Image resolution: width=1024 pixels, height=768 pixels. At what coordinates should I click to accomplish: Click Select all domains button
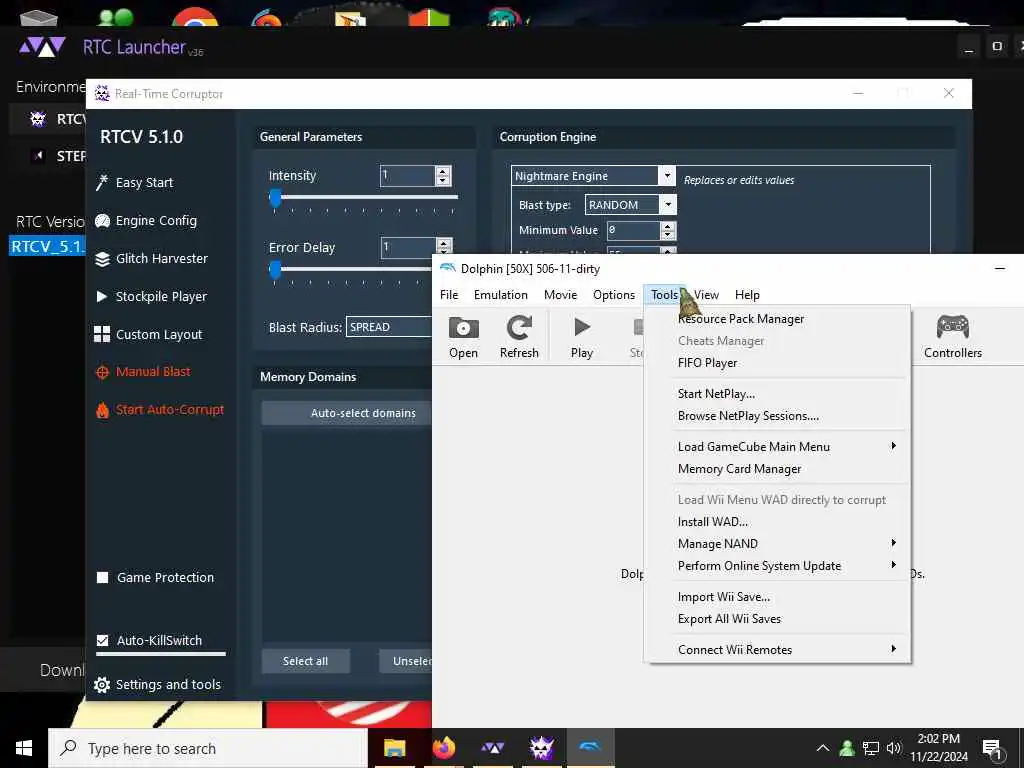(x=306, y=661)
